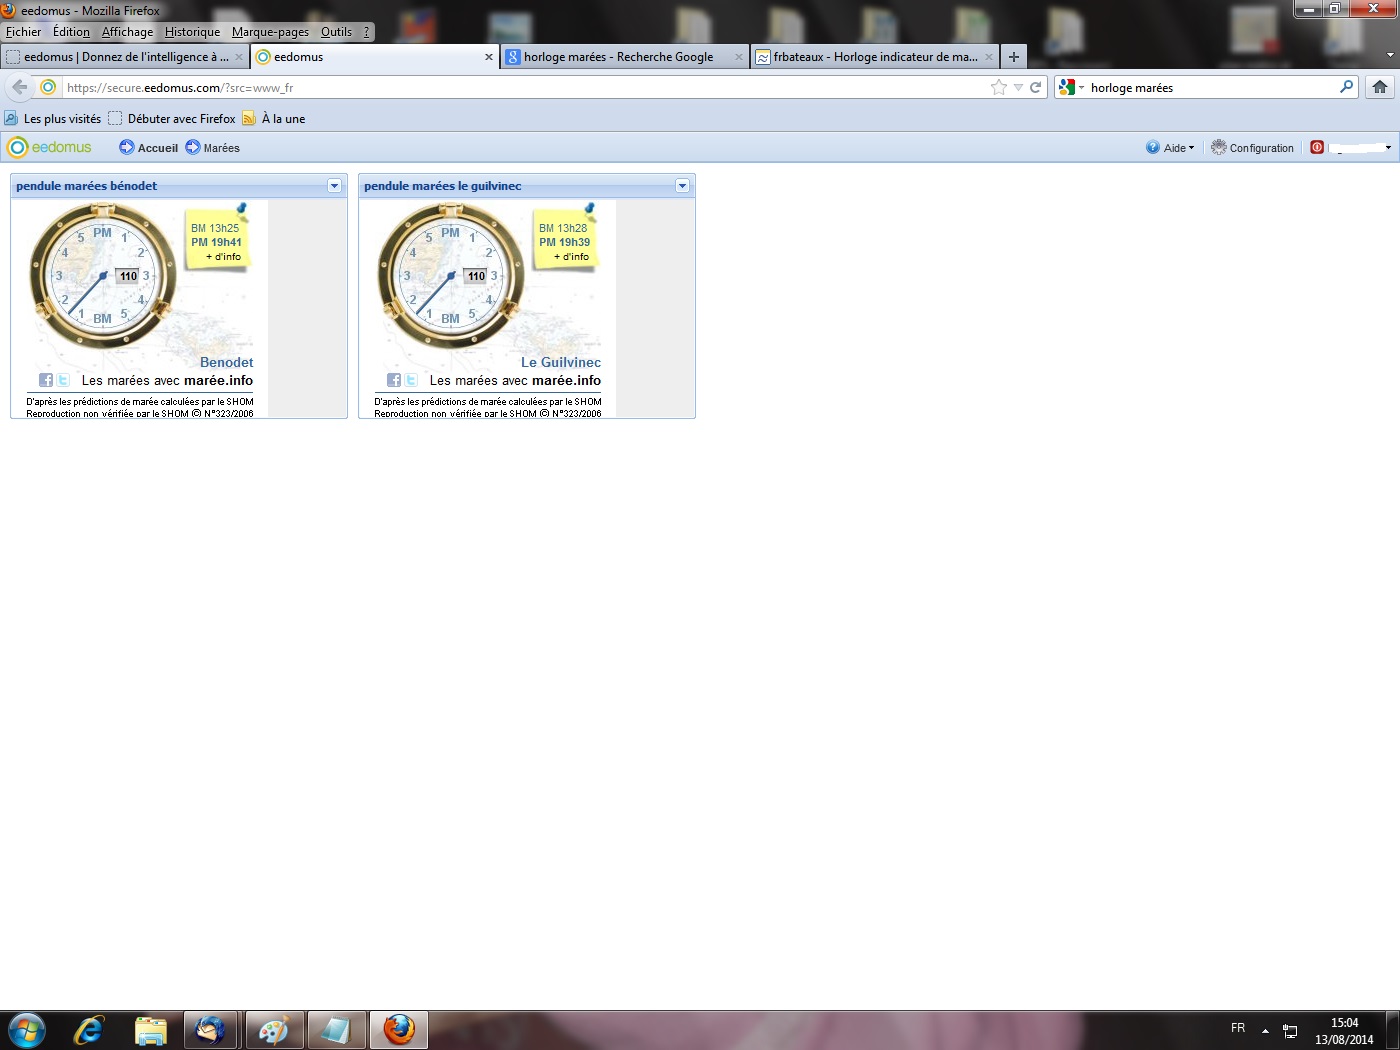Image resolution: width=1400 pixels, height=1050 pixels.
Task: Open the search engine selector dropdown
Action: coord(1071,88)
